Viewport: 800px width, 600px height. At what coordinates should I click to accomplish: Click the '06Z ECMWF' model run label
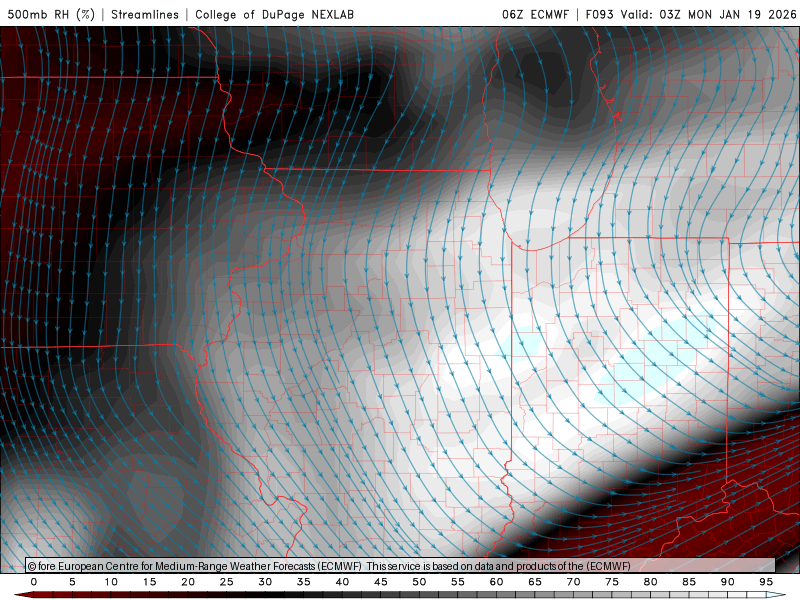pos(535,14)
